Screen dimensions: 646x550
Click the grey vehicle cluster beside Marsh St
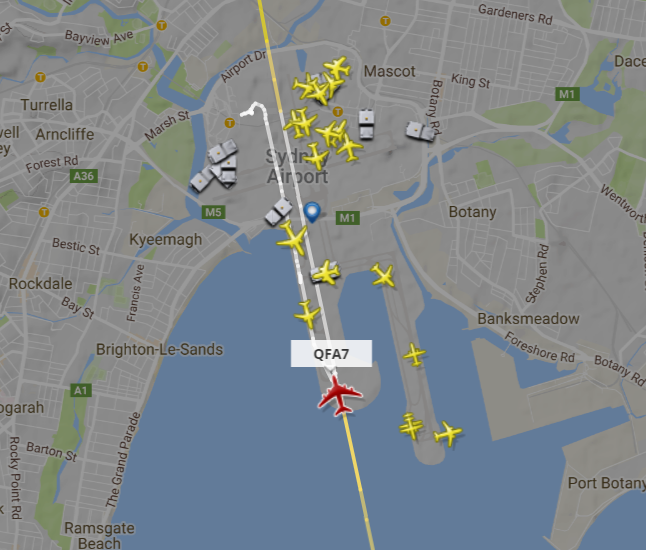(x=215, y=166)
